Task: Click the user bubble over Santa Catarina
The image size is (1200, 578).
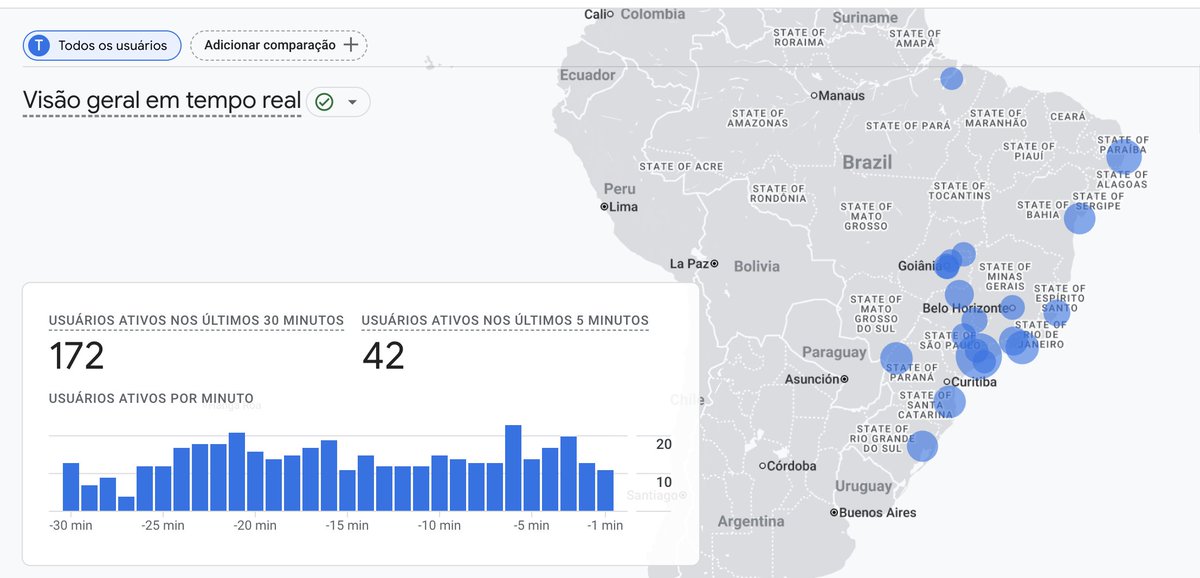Action: pos(950,402)
